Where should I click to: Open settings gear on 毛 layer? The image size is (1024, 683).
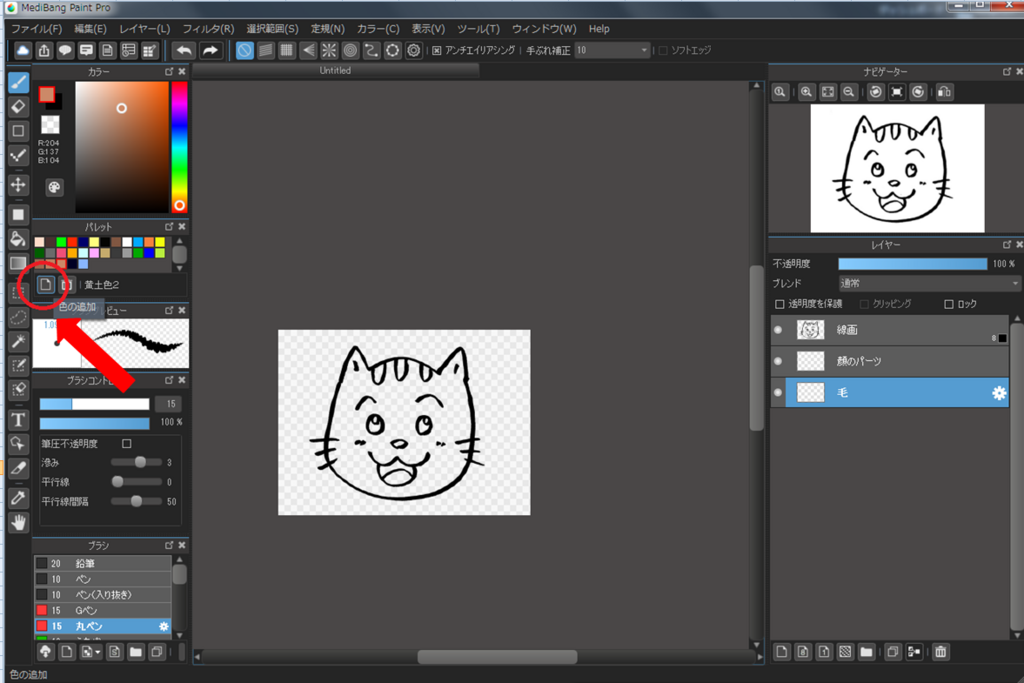[999, 393]
